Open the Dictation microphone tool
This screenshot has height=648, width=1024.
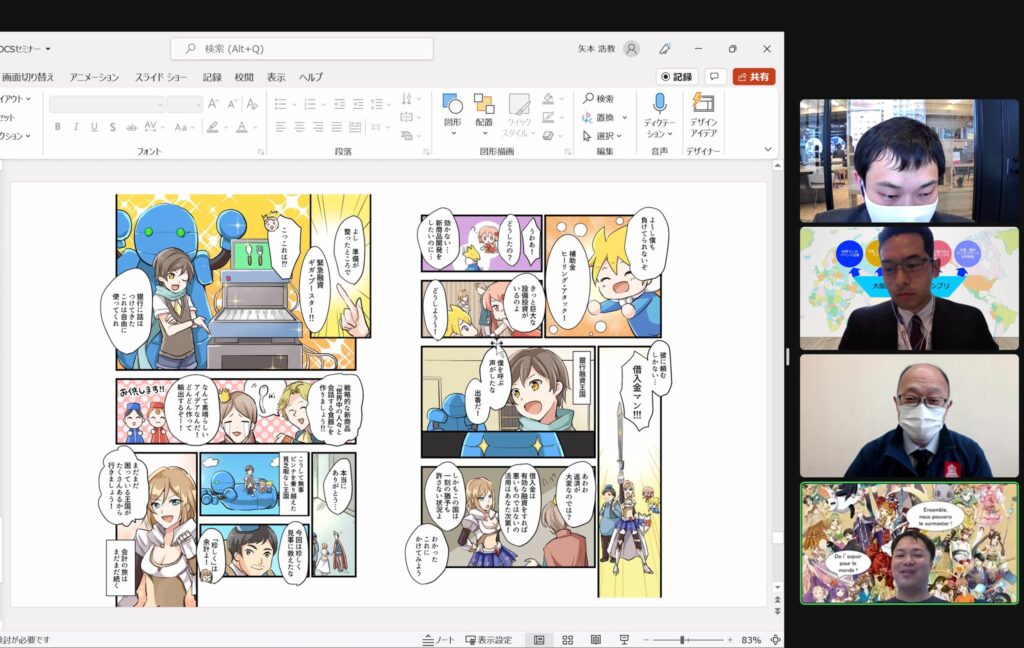click(x=660, y=116)
